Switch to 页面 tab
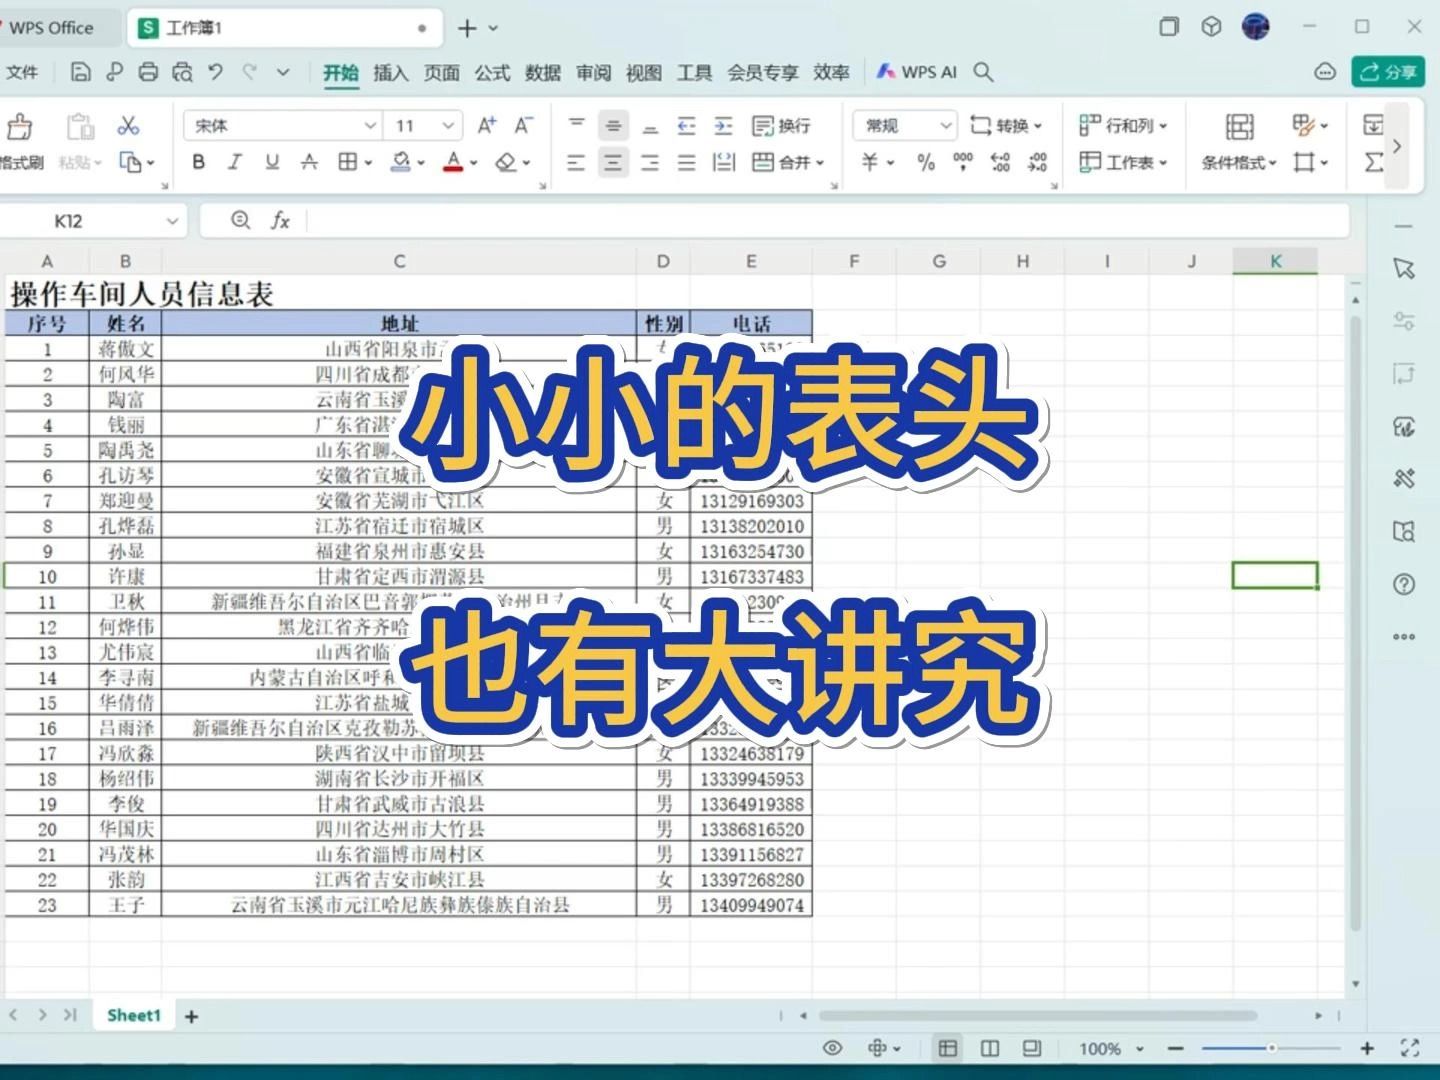The width and height of the screenshot is (1440, 1080). [x=441, y=72]
